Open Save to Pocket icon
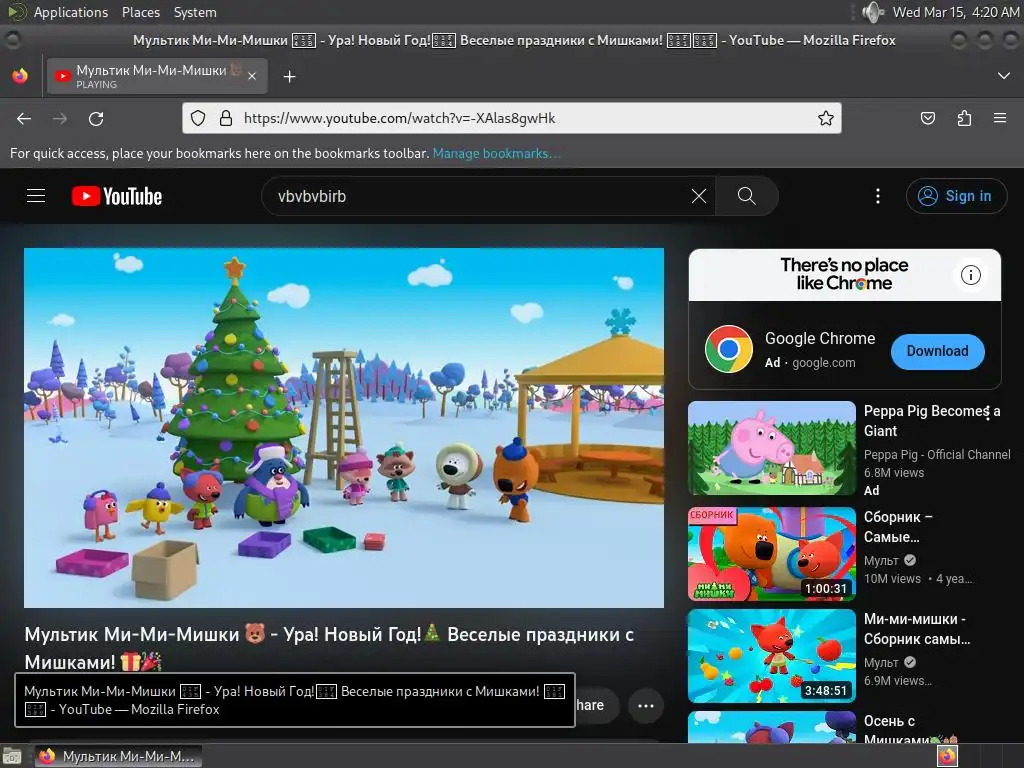The height and width of the screenshot is (768, 1024). click(x=927, y=118)
